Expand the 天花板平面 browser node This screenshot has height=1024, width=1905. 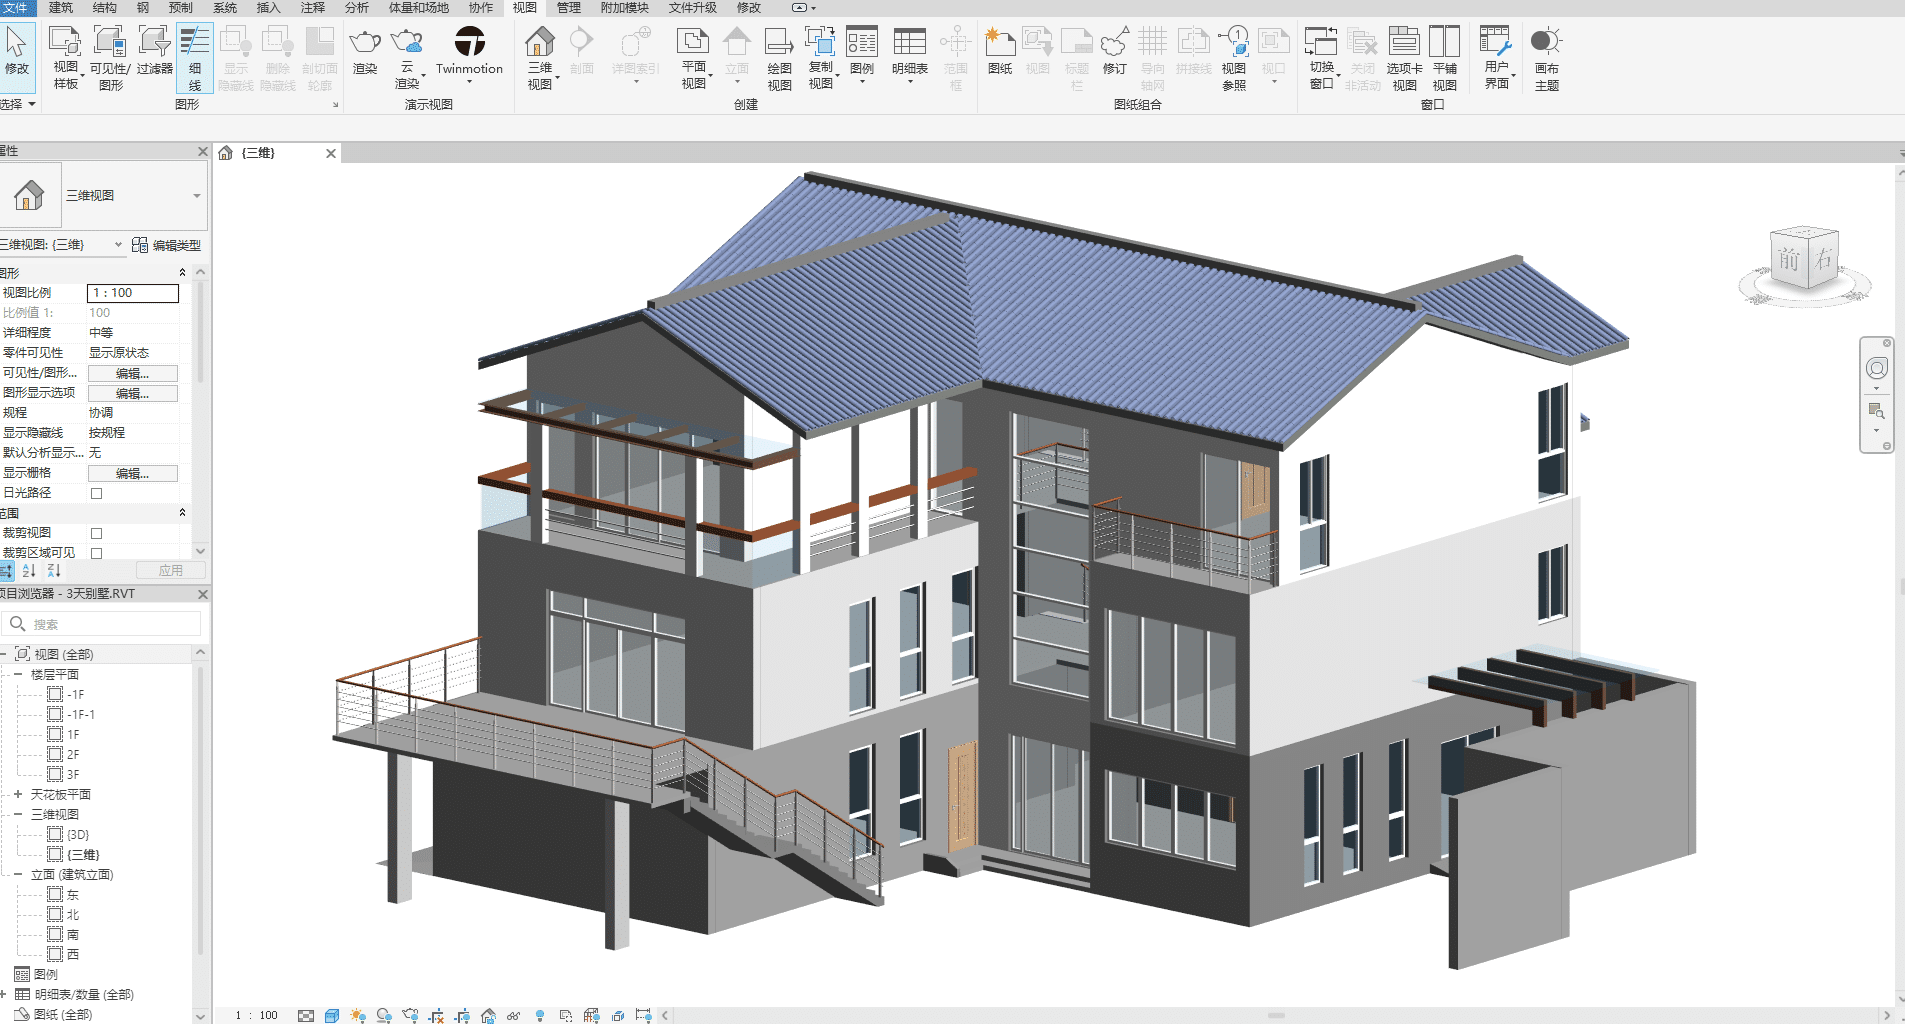point(17,793)
